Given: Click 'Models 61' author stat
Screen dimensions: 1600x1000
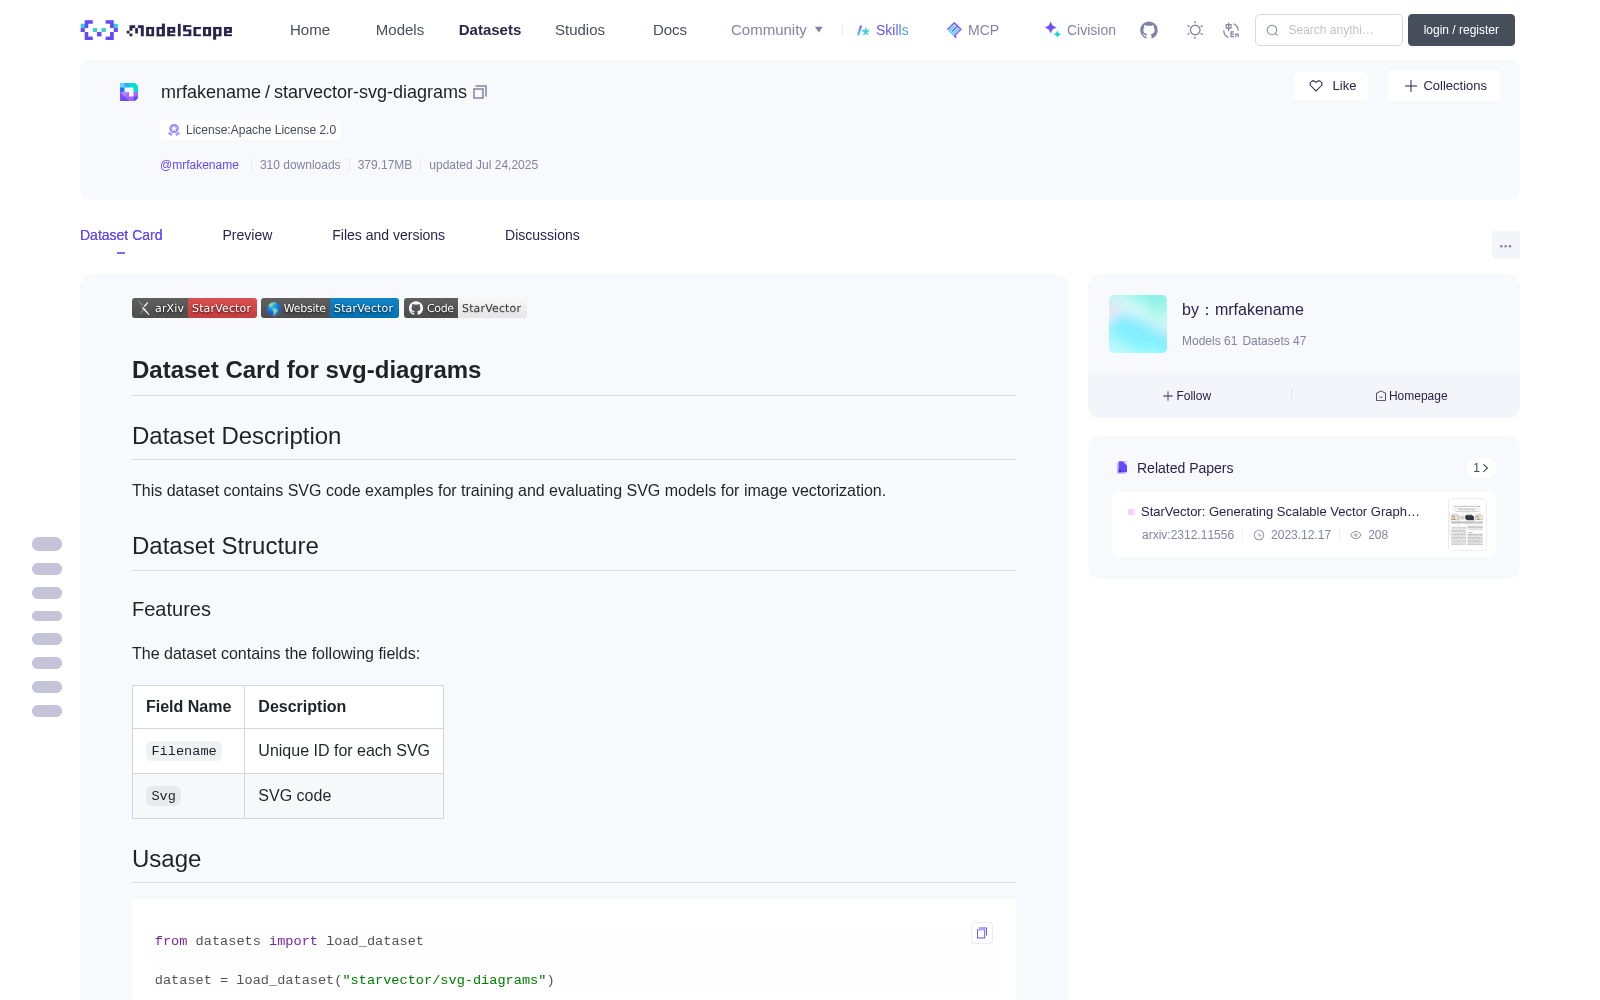Looking at the screenshot, I should pyautogui.click(x=1209, y=341).
